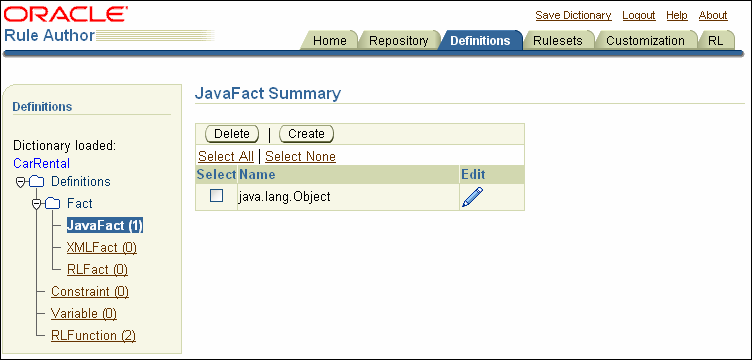Select JavaFact (1) in the tree

pyautogui.click(x=105, y=225)
